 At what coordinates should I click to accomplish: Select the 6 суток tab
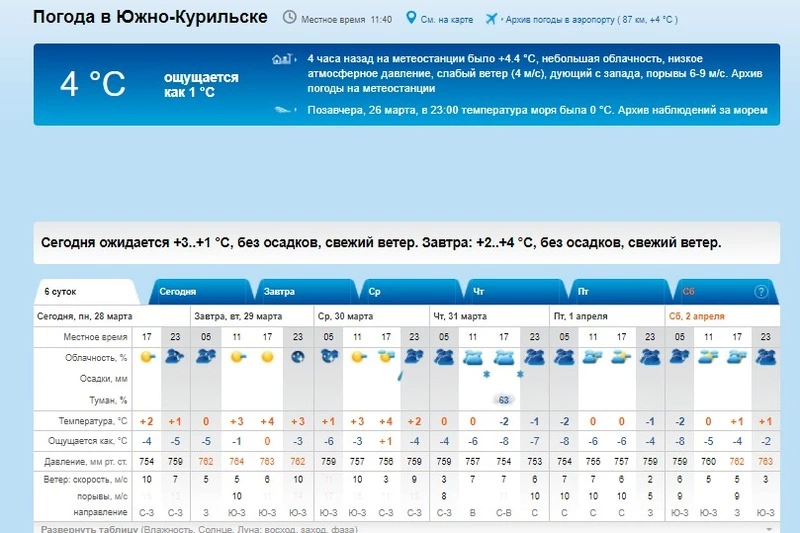coord(62,292)
